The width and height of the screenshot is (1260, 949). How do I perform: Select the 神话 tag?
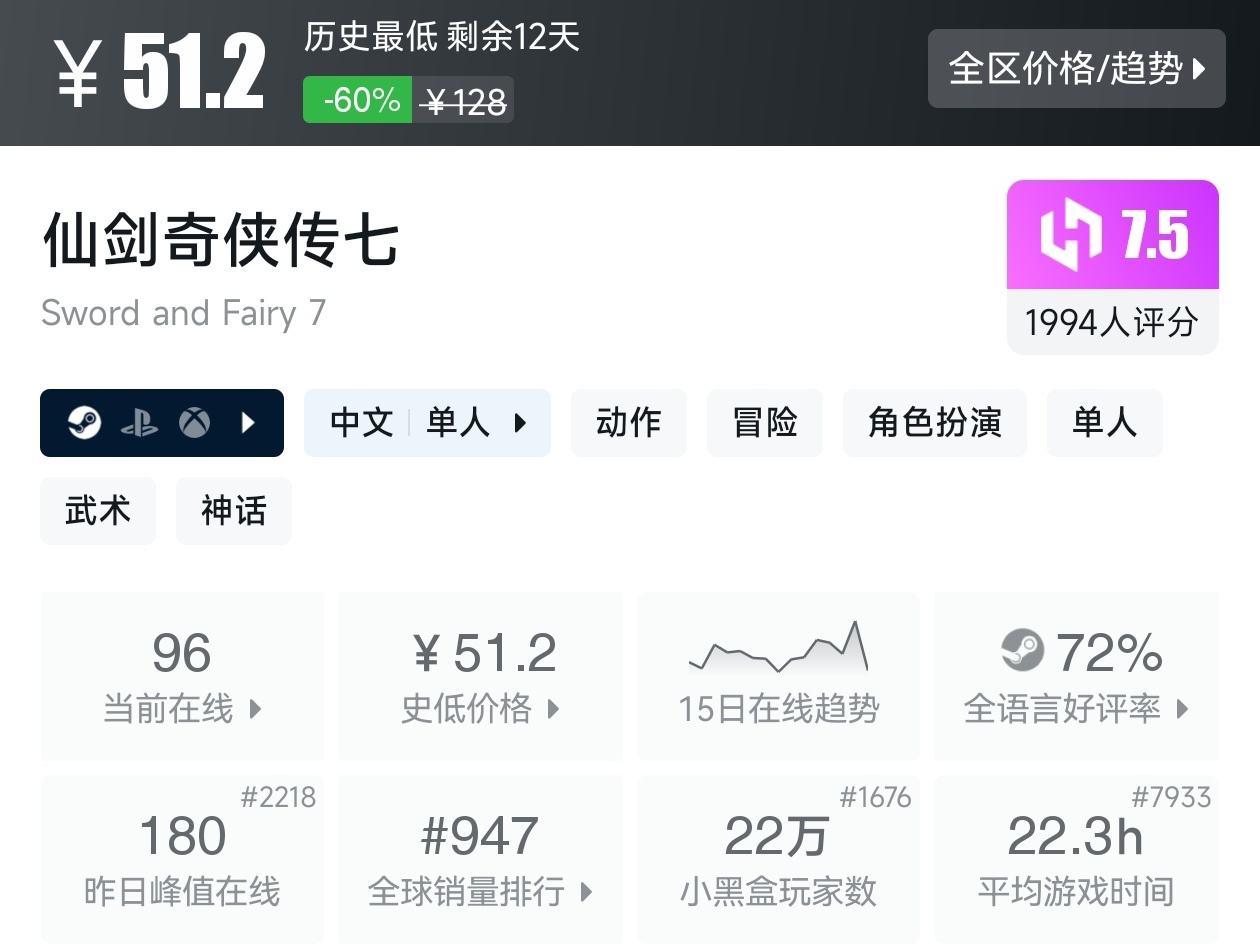(234, 511)
